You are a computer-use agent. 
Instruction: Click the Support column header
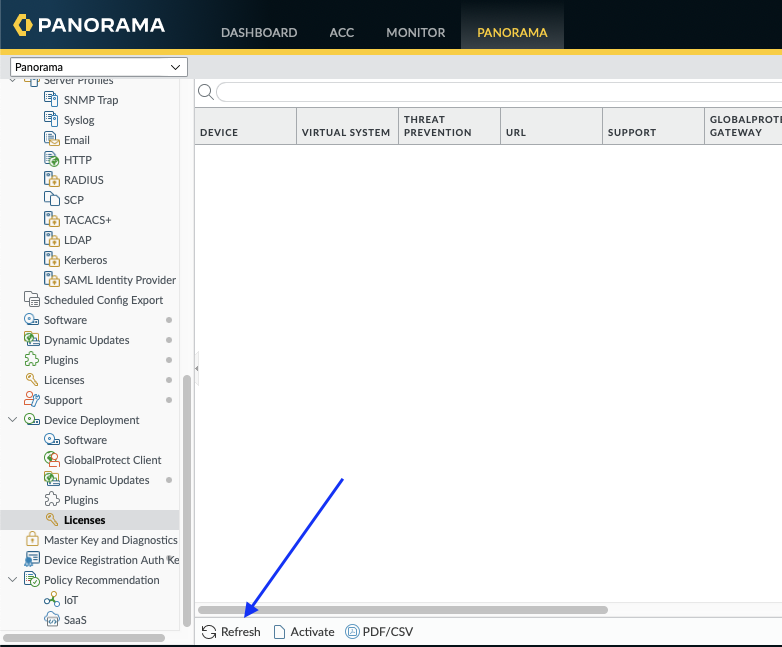(x=653, y=126)
